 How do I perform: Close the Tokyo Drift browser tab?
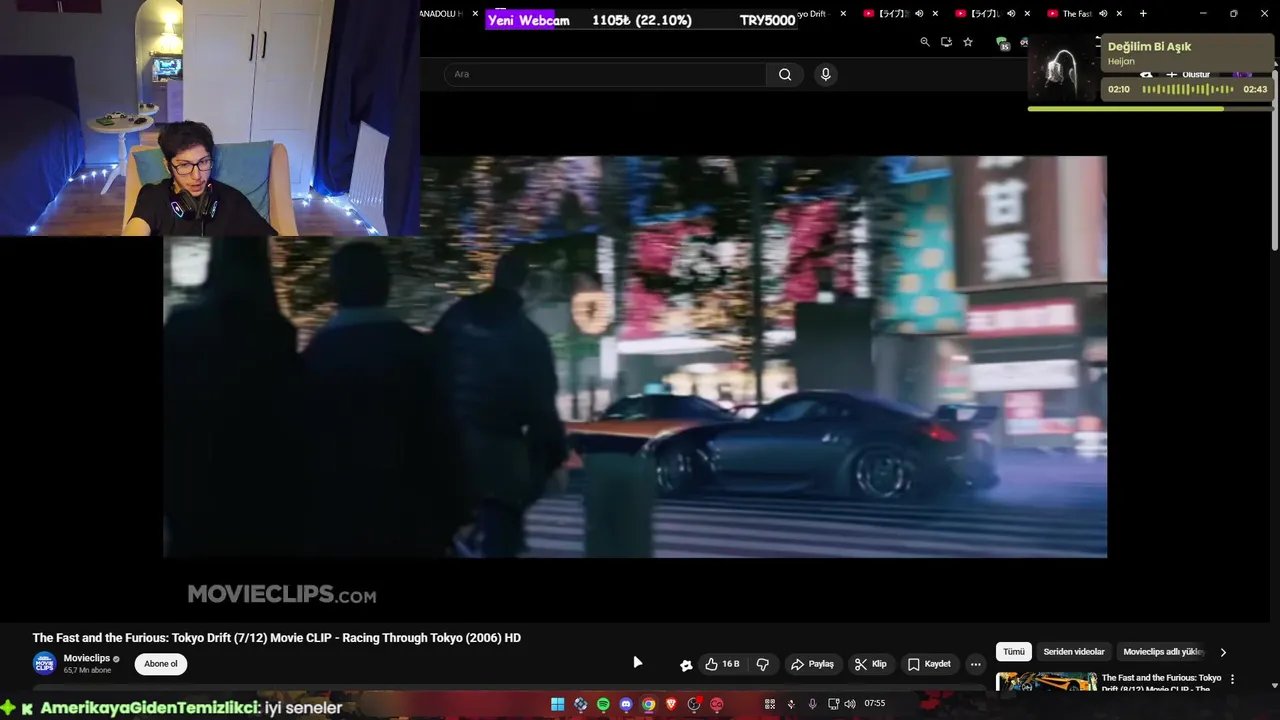click(843, 14)
